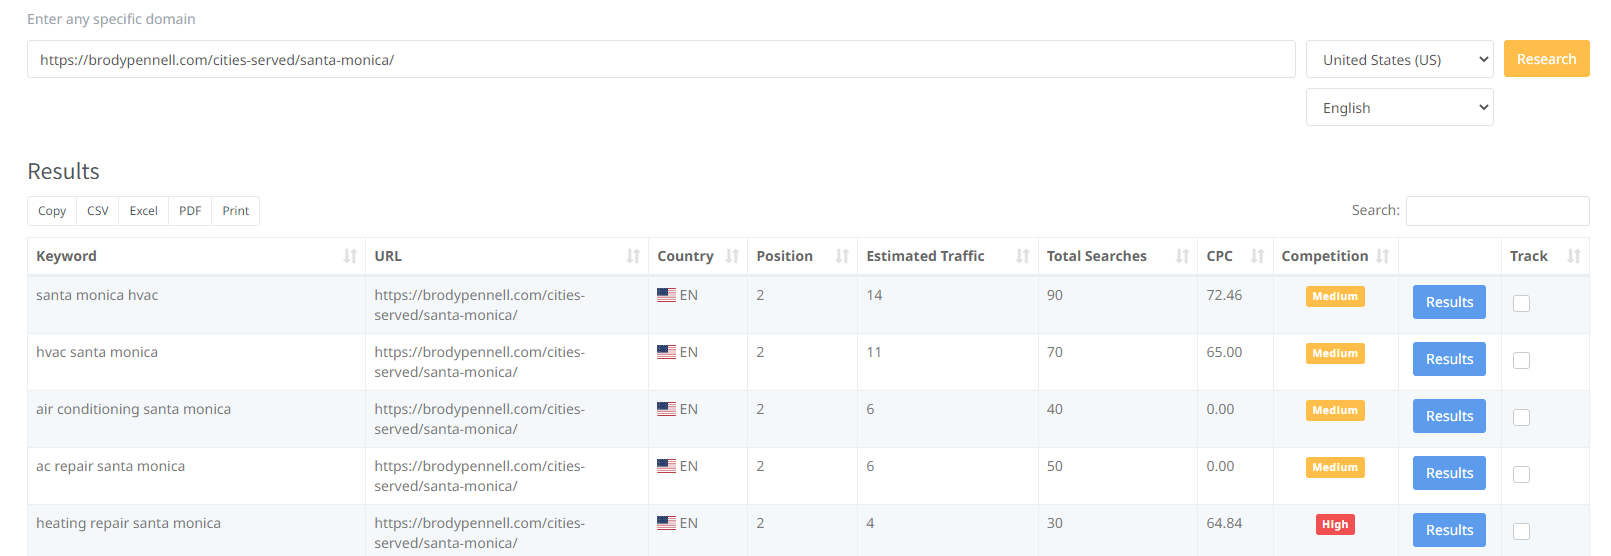Check Track box for santa monica hvac
Image resolution: width=1611 pixels, height=556 pixels.
[x=1521, y=303]
